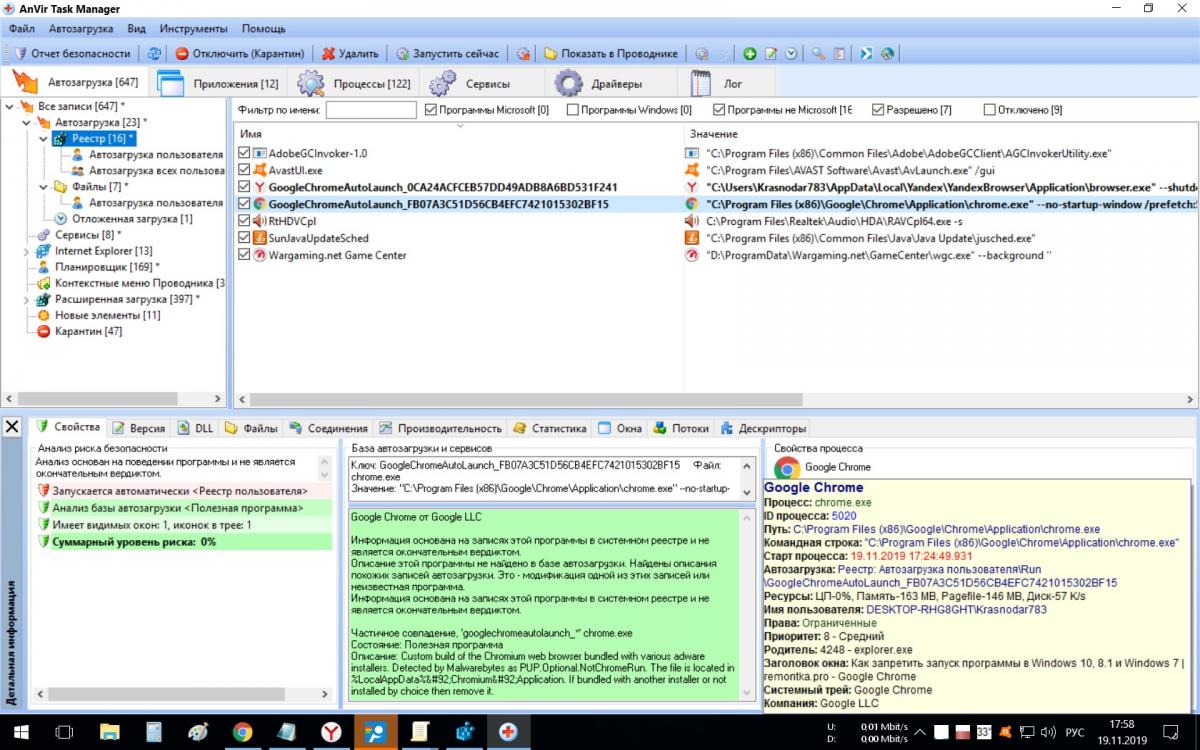The height and width of the screenshot is (750, 1200).
Task: Click the Yandex browser icon in taskbar
Action: (330, 732)
